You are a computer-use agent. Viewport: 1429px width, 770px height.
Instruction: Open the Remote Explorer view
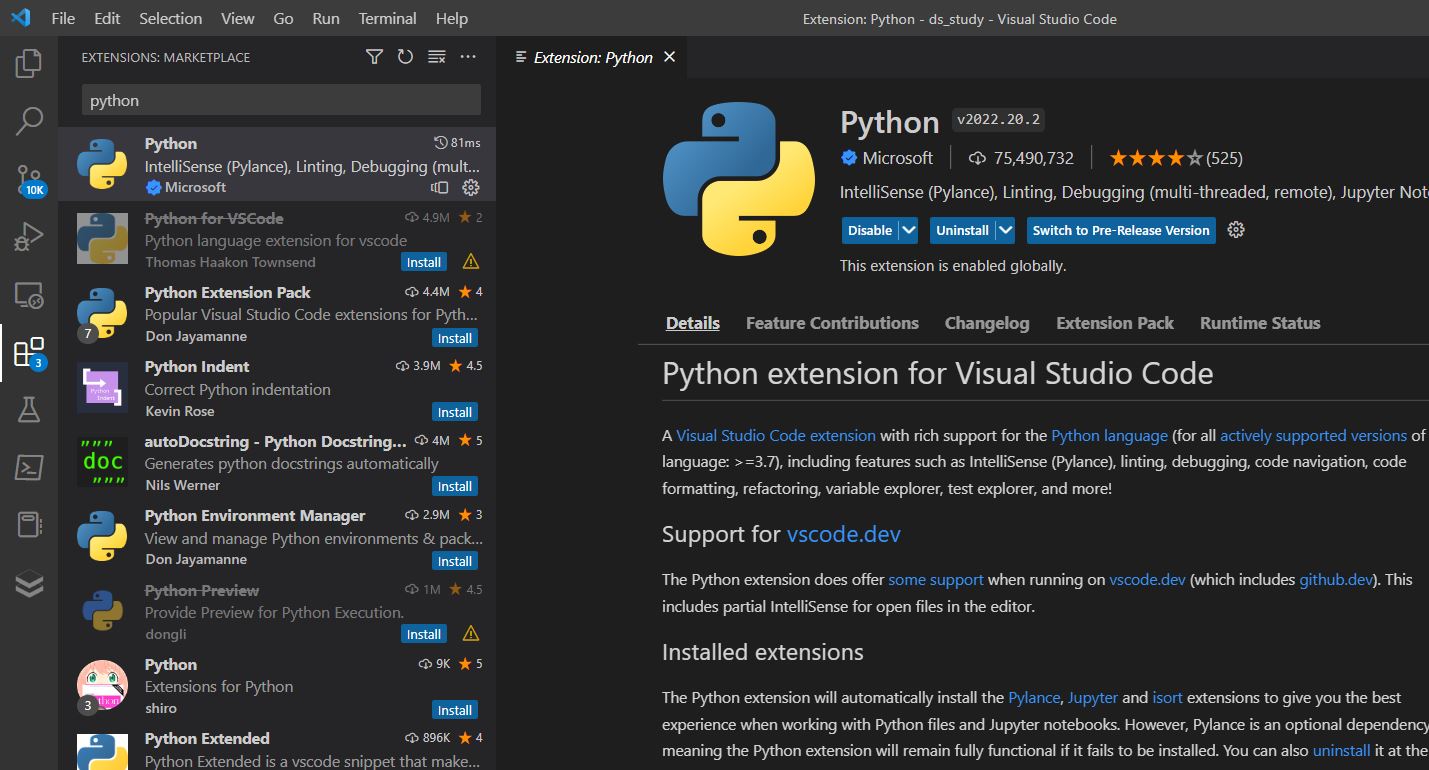[29, 295]
